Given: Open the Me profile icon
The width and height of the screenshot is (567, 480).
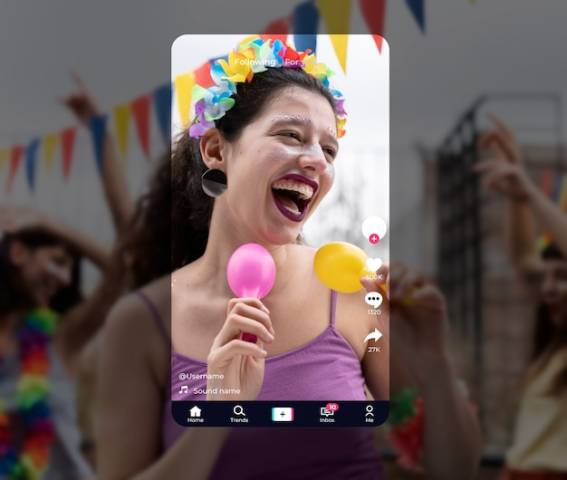Looking at the screenshot, I should point(369,415).
